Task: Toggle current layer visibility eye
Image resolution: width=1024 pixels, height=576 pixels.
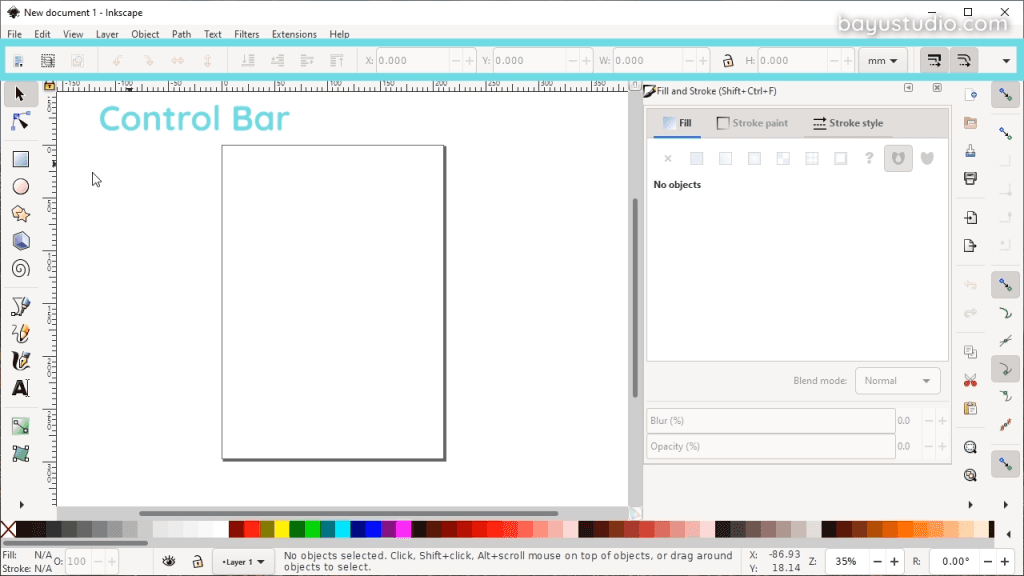Action: click(169, 561)
